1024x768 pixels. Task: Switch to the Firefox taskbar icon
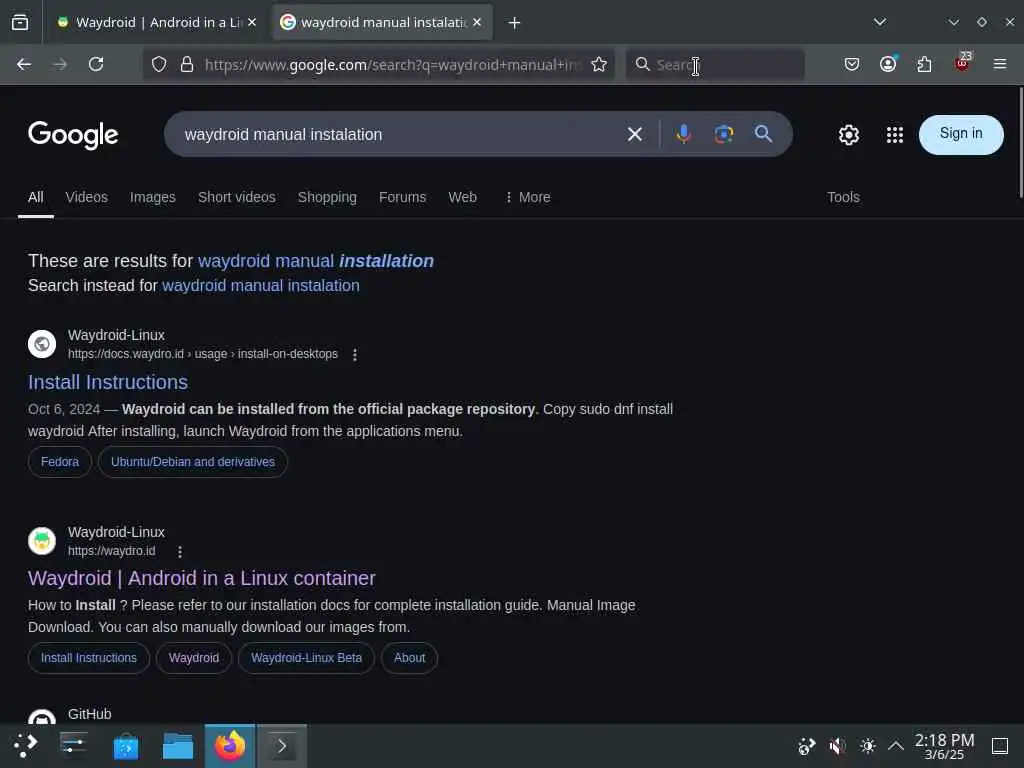coord(230,746)
